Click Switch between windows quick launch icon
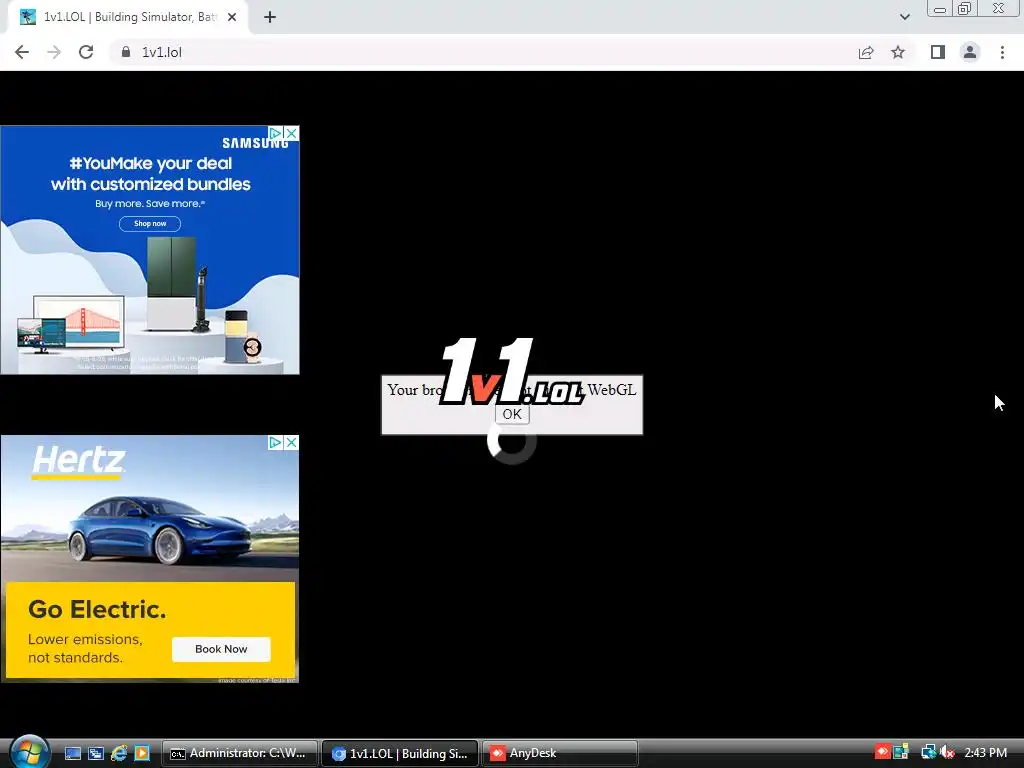1024x768 pixels. (96, 753)
